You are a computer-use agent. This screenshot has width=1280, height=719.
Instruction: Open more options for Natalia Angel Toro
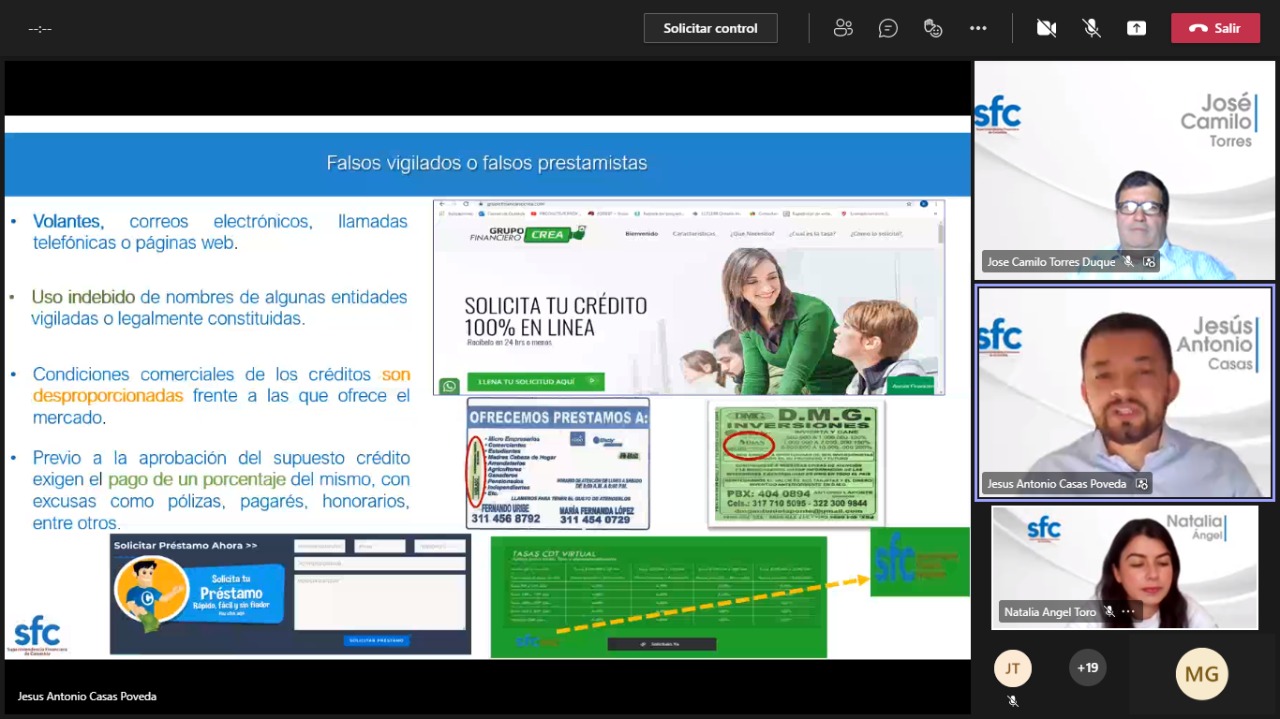[x=1128, y=612]
